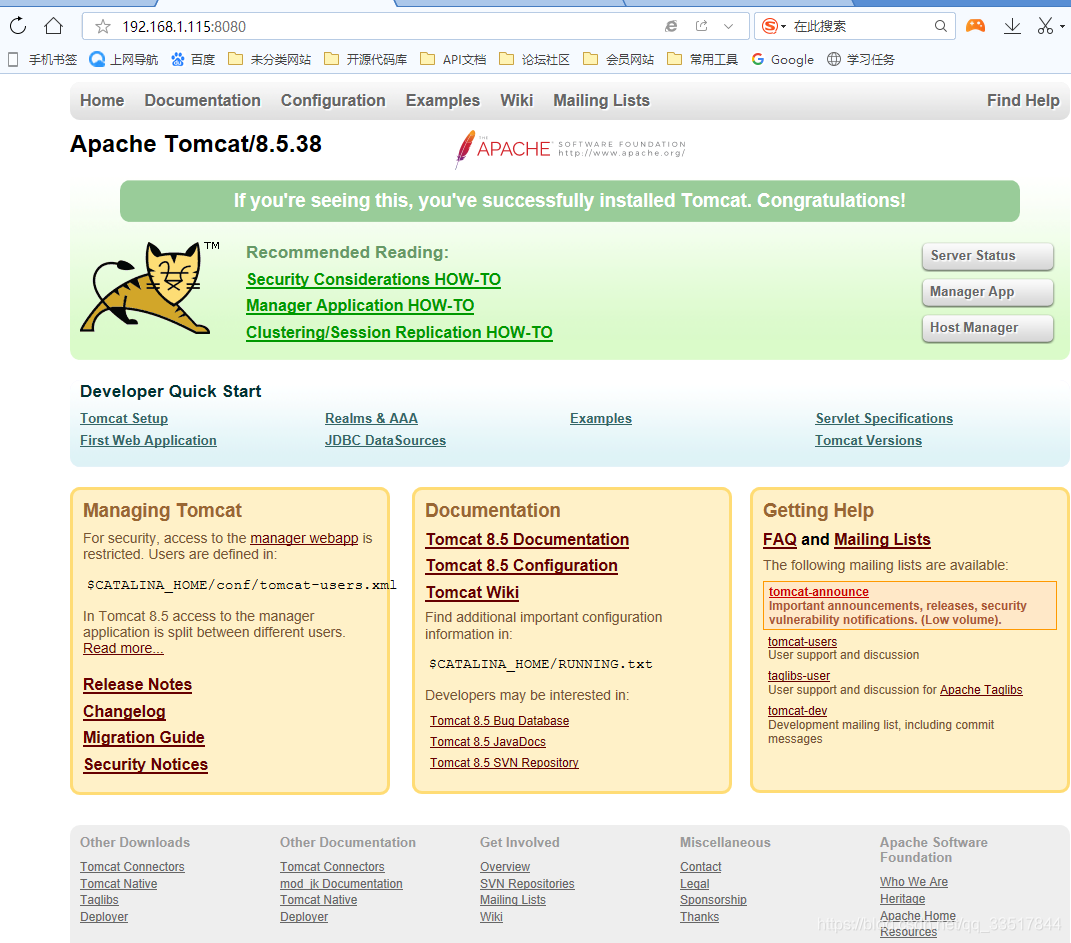
Task: Click the Server Status button
Action: click(x=988, y=256)
